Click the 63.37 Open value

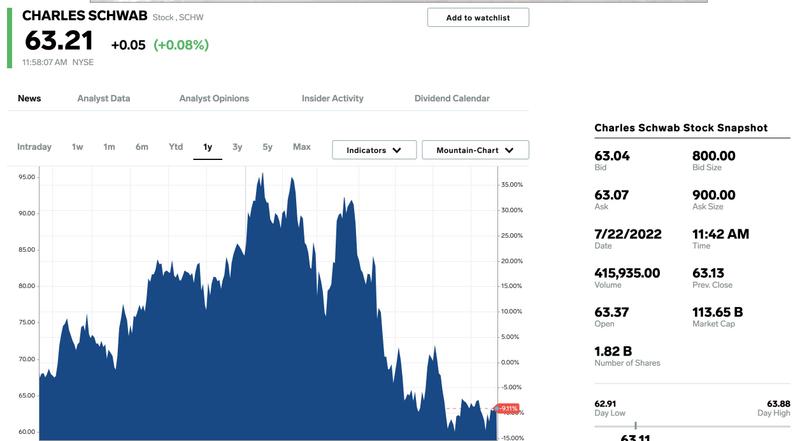(611, 312)
